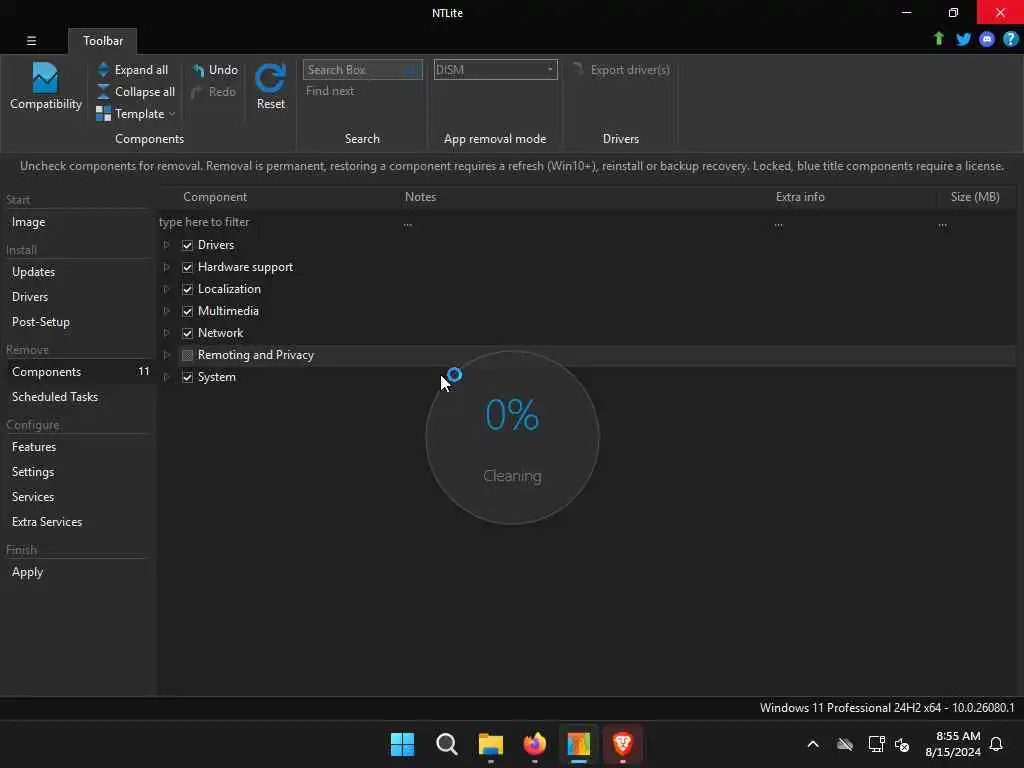Undo the last change
Viewport: 1024px width, 768px height.
point(215,70)
